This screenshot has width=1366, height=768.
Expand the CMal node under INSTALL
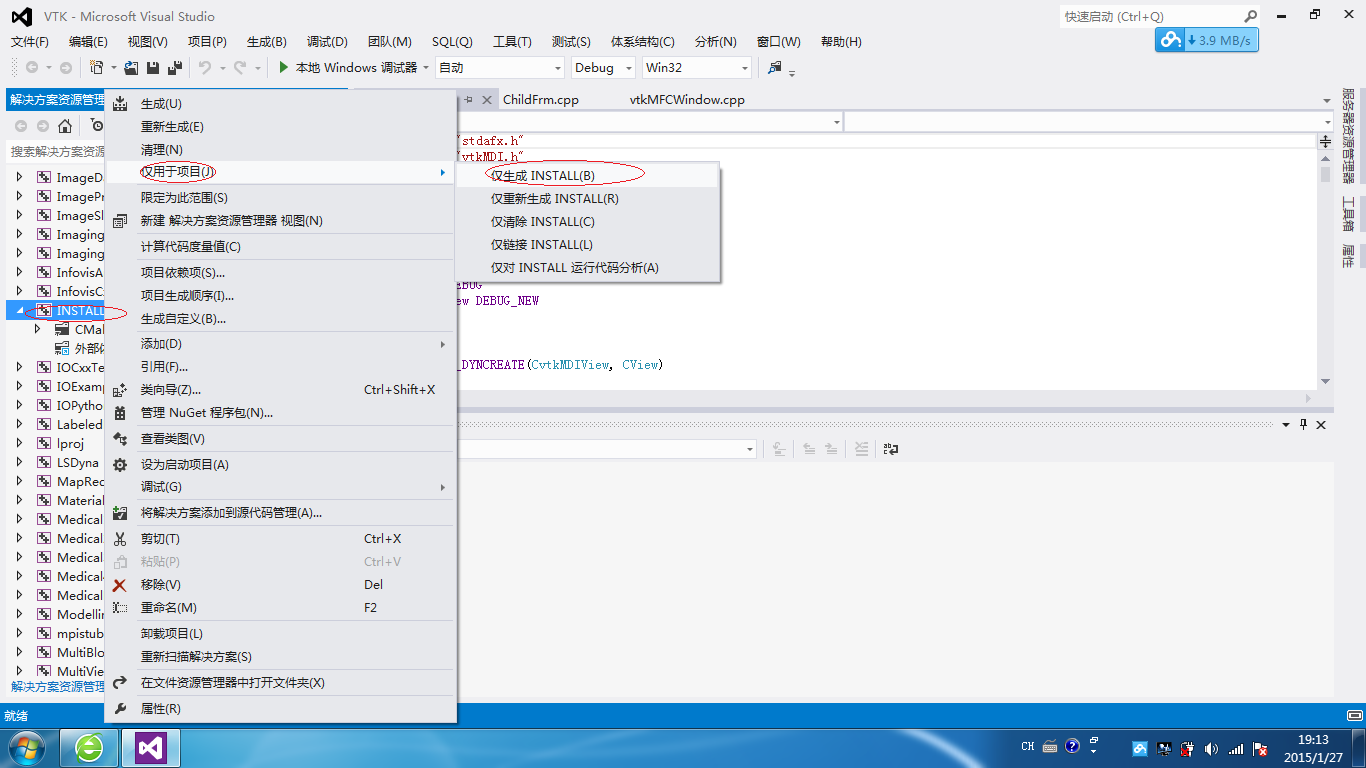pos(38,329)
